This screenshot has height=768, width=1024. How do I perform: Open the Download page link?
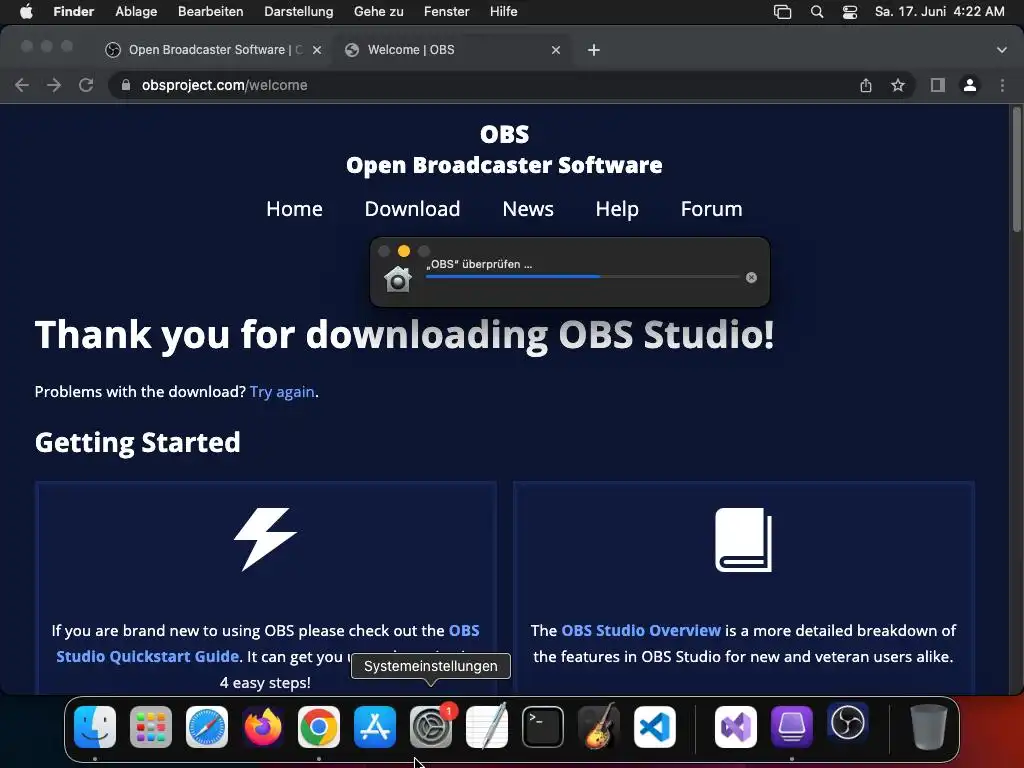(x=412, y=209)
